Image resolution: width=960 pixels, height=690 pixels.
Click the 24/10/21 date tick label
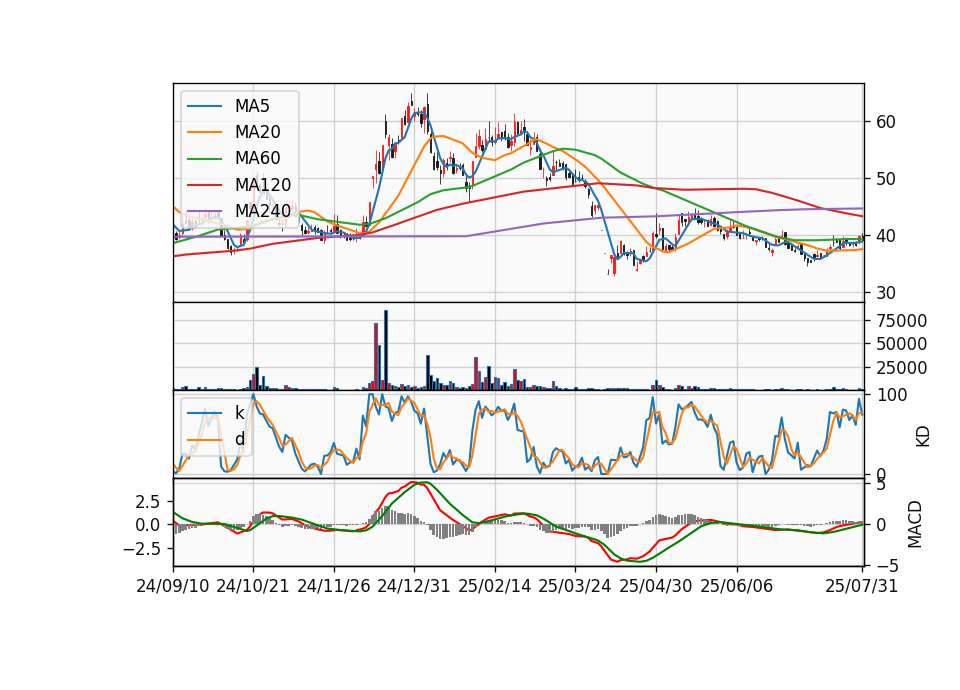[253, 586]
